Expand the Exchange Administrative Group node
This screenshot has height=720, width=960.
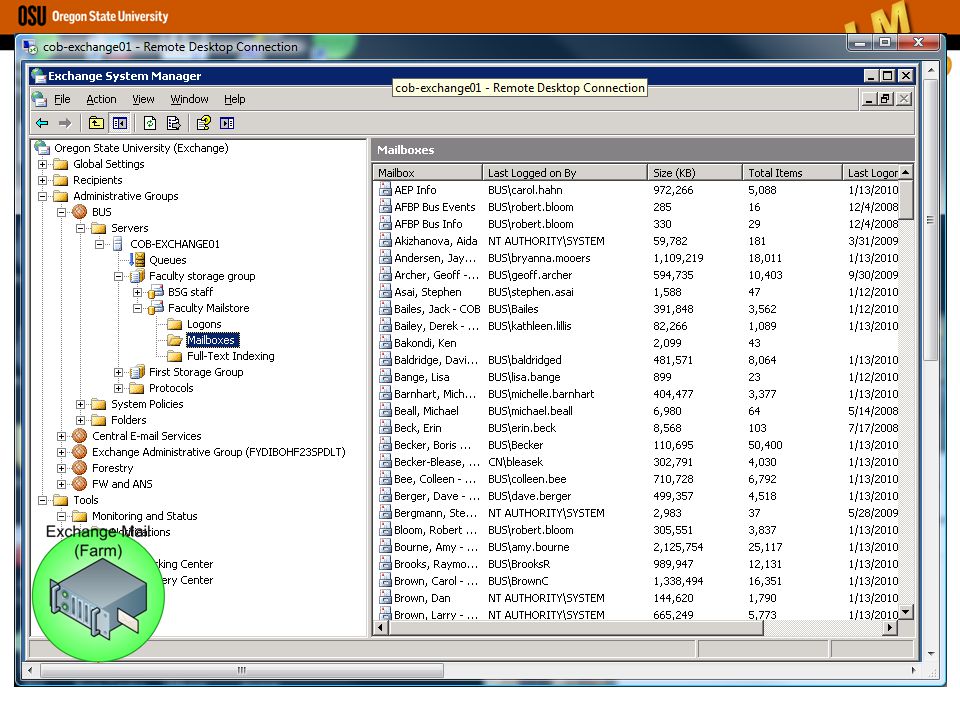(x=61, y=452)
